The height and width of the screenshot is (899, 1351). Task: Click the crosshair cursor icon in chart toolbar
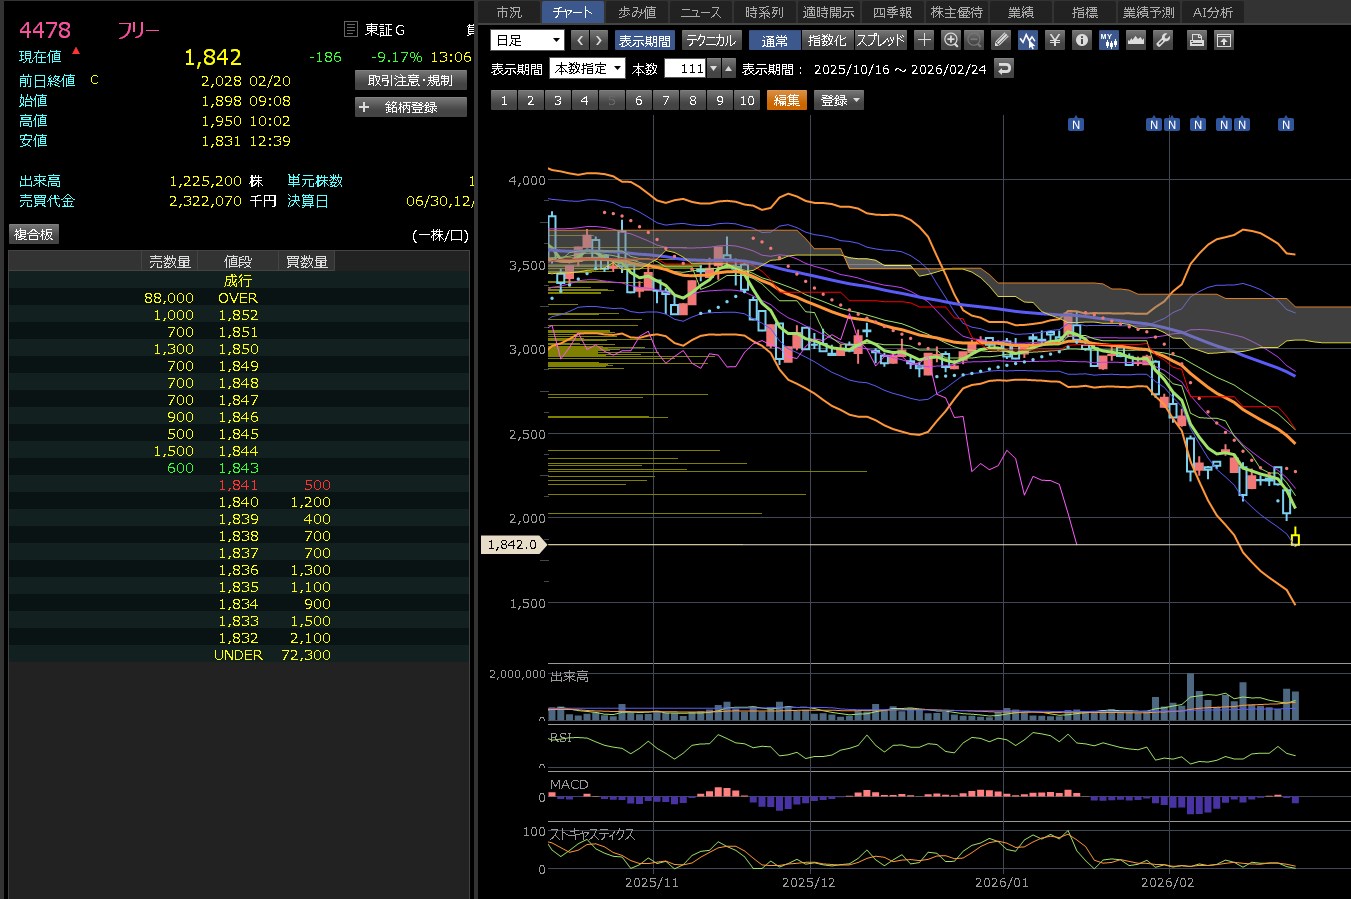(924, 40)
